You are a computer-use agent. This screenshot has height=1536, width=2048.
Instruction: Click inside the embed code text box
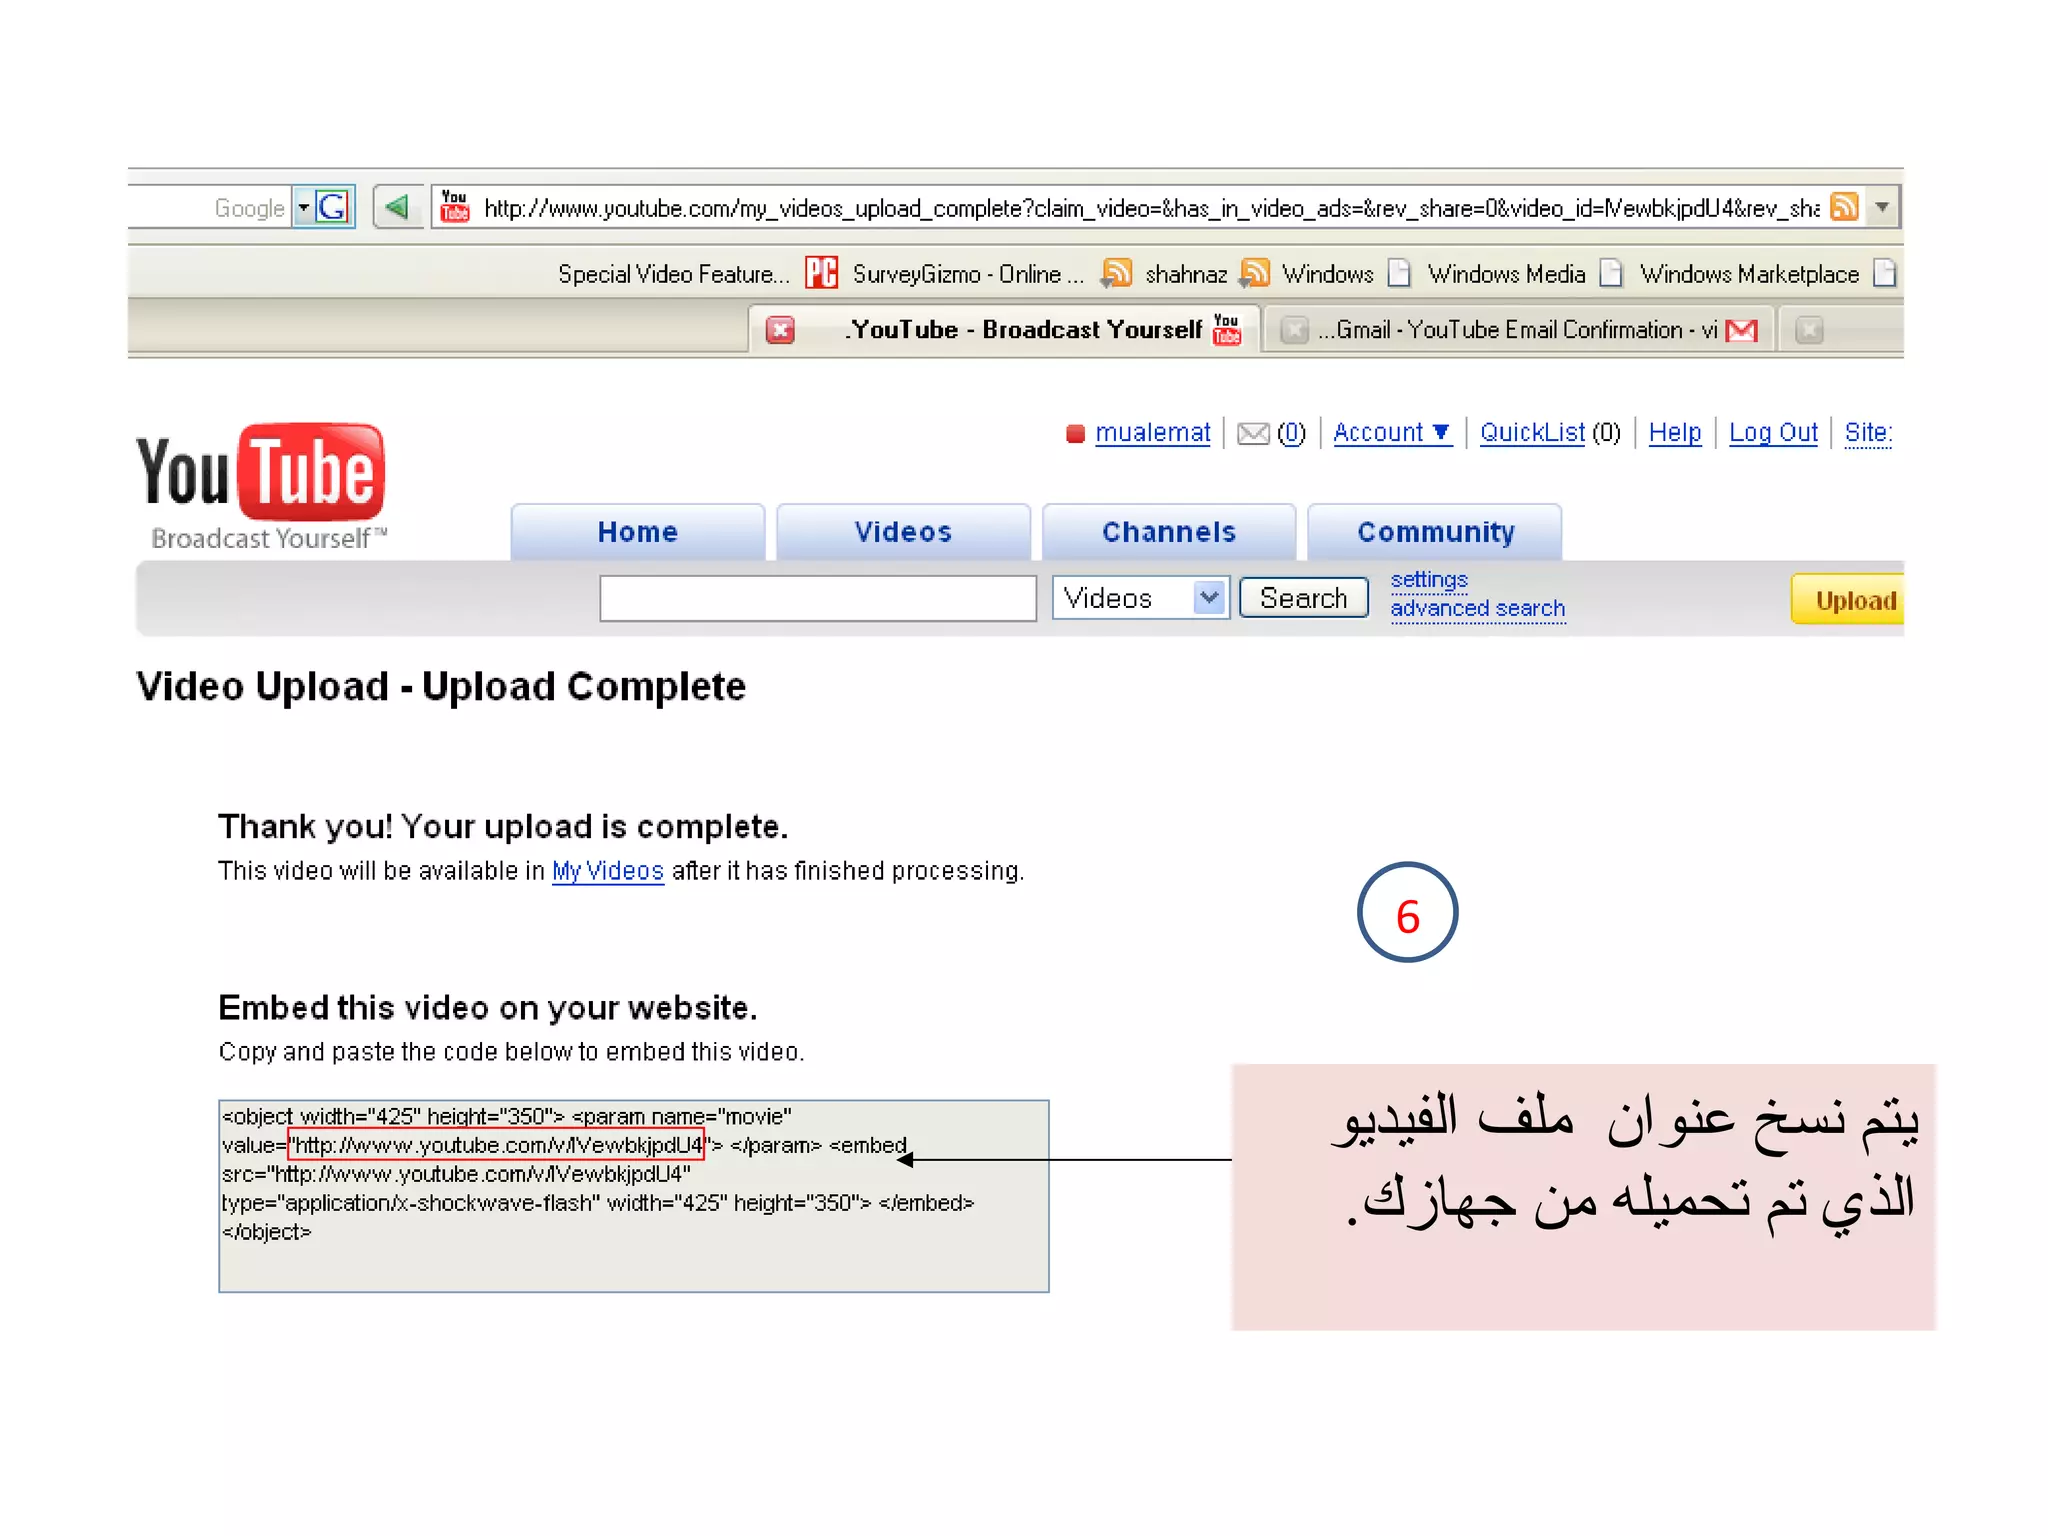(634, 1196)
